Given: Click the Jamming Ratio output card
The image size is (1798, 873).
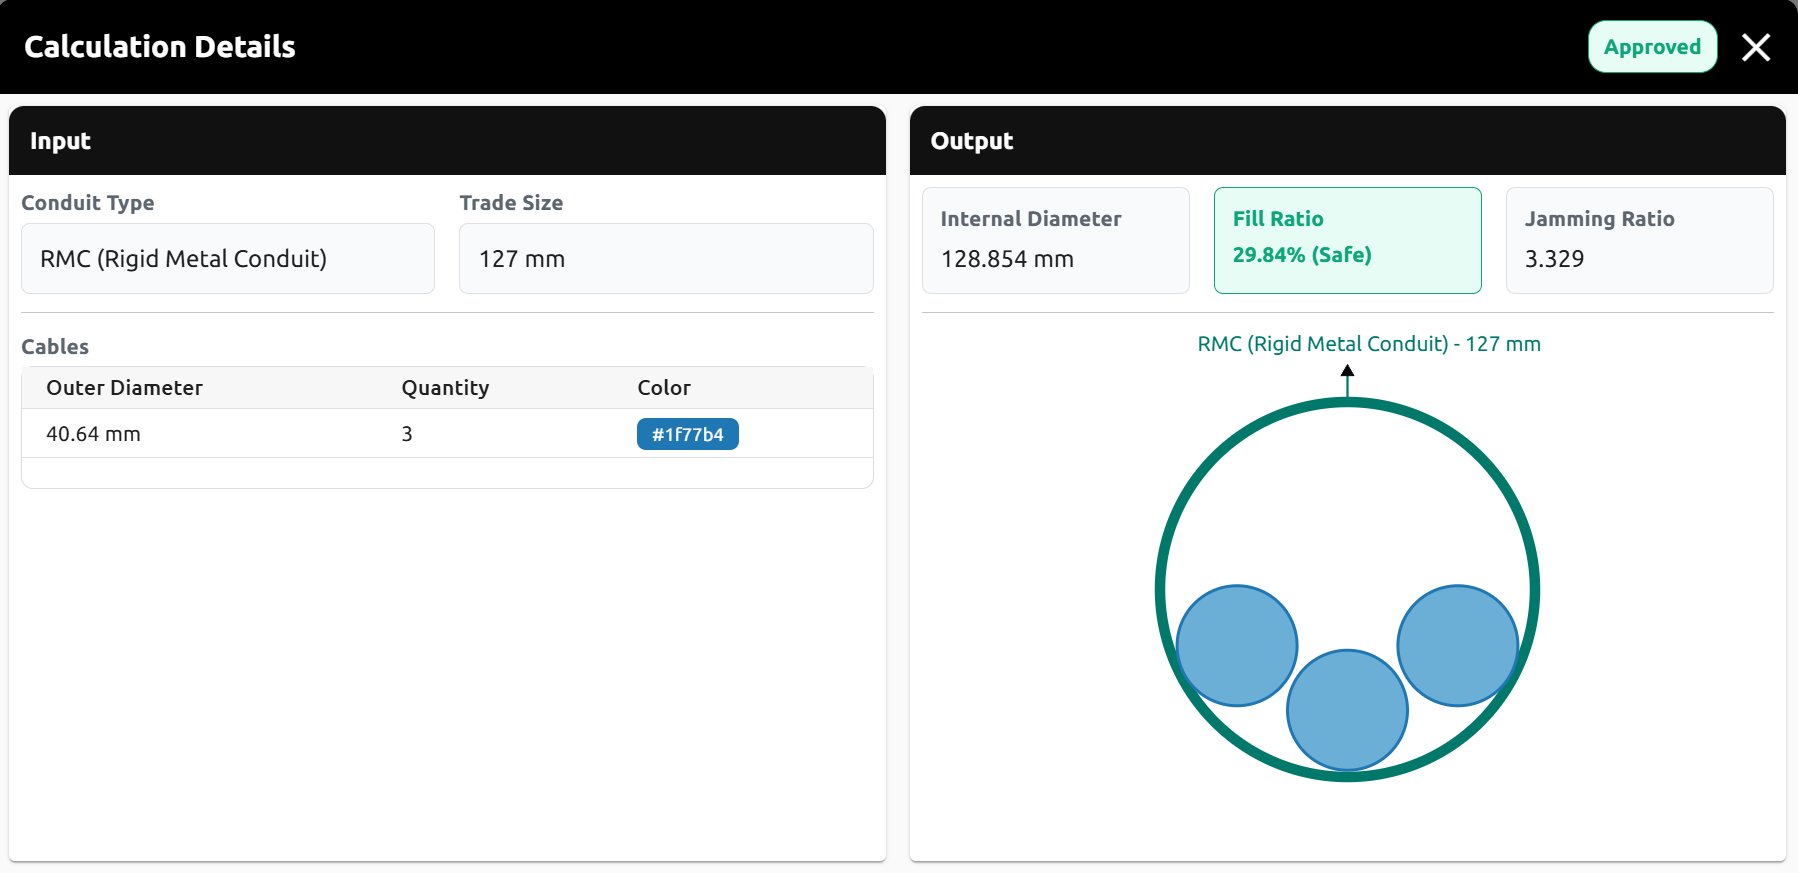Looking at the screenshot, I should [x=1638, y=240].
